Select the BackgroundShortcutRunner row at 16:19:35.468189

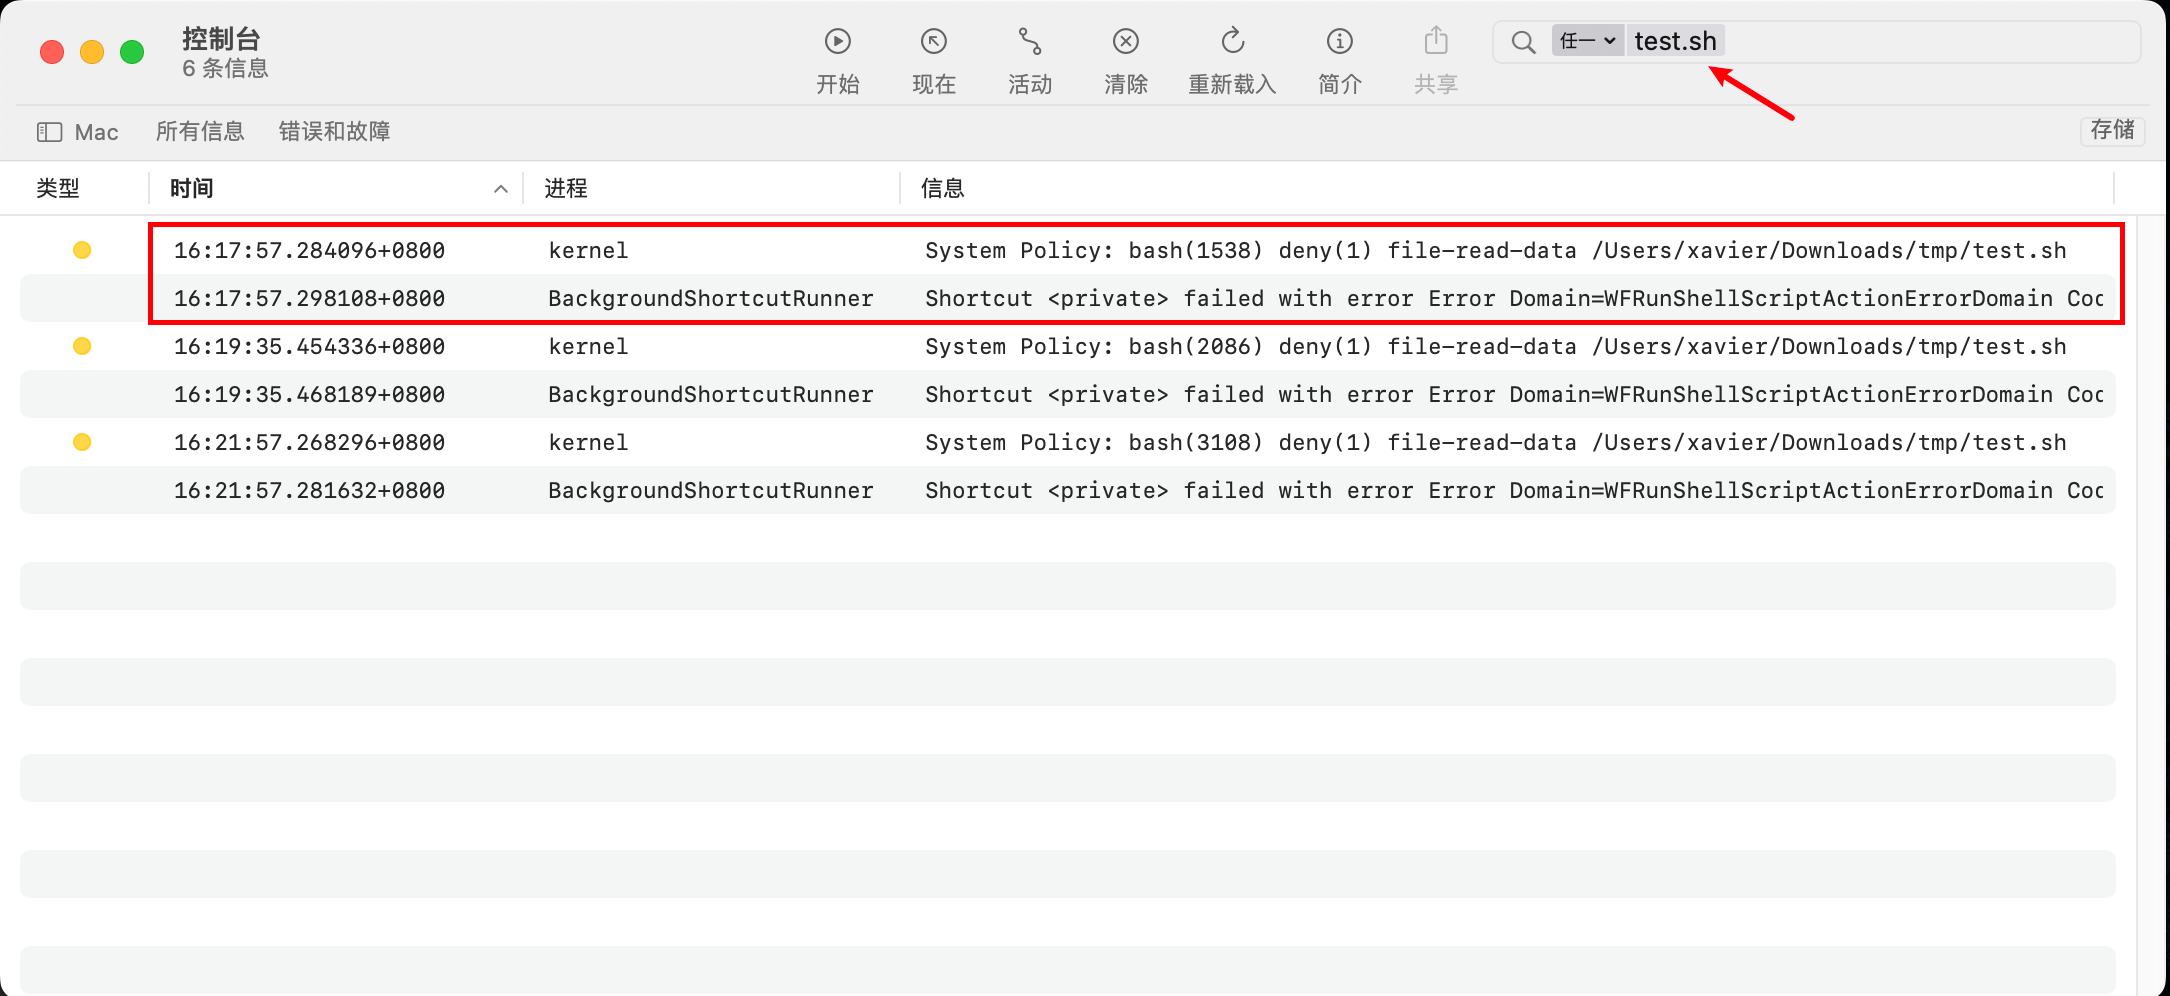pos(1068,394)
